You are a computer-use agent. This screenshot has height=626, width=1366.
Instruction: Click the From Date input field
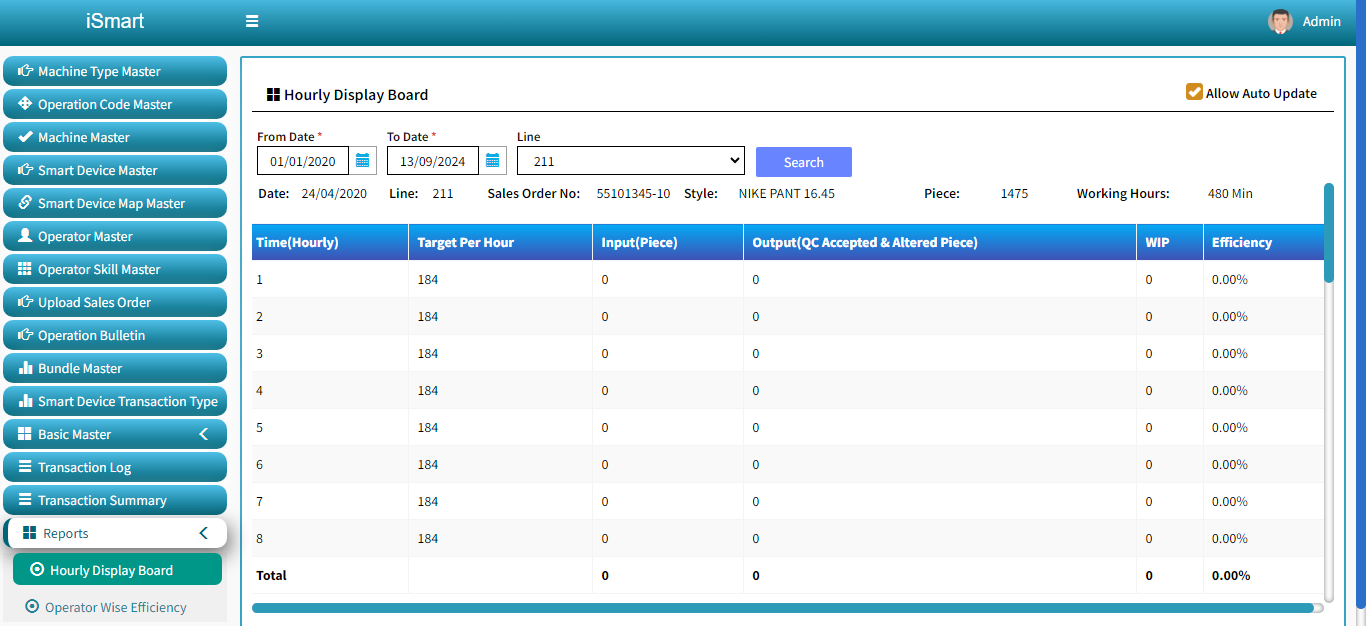point(303,161)
